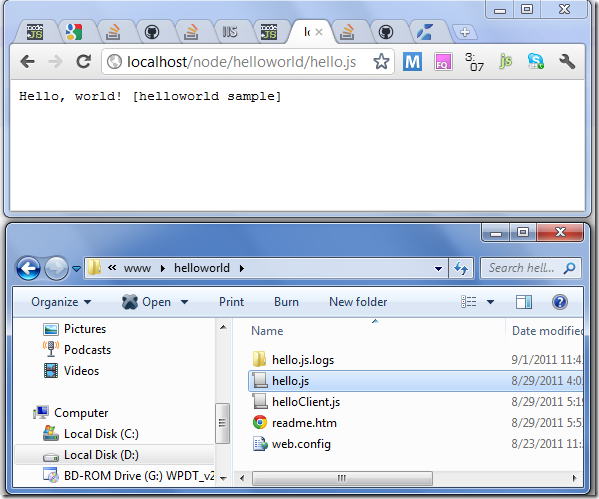599x499 pixels.
Task: Go back in Chrome browser
Action: [28, 61]
